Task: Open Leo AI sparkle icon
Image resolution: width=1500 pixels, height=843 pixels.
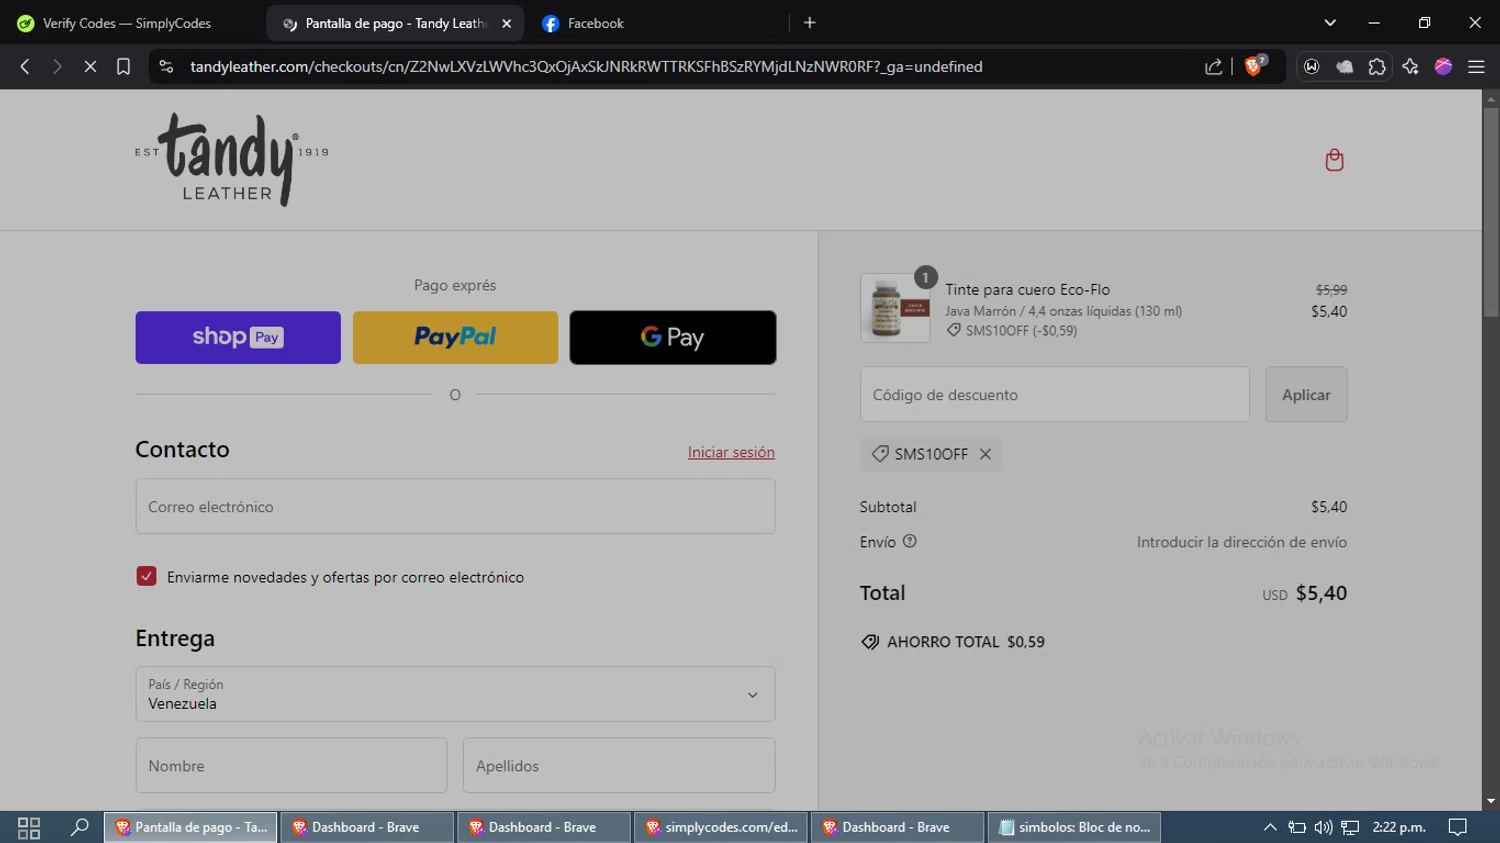Action: [x=1410, y=67]
